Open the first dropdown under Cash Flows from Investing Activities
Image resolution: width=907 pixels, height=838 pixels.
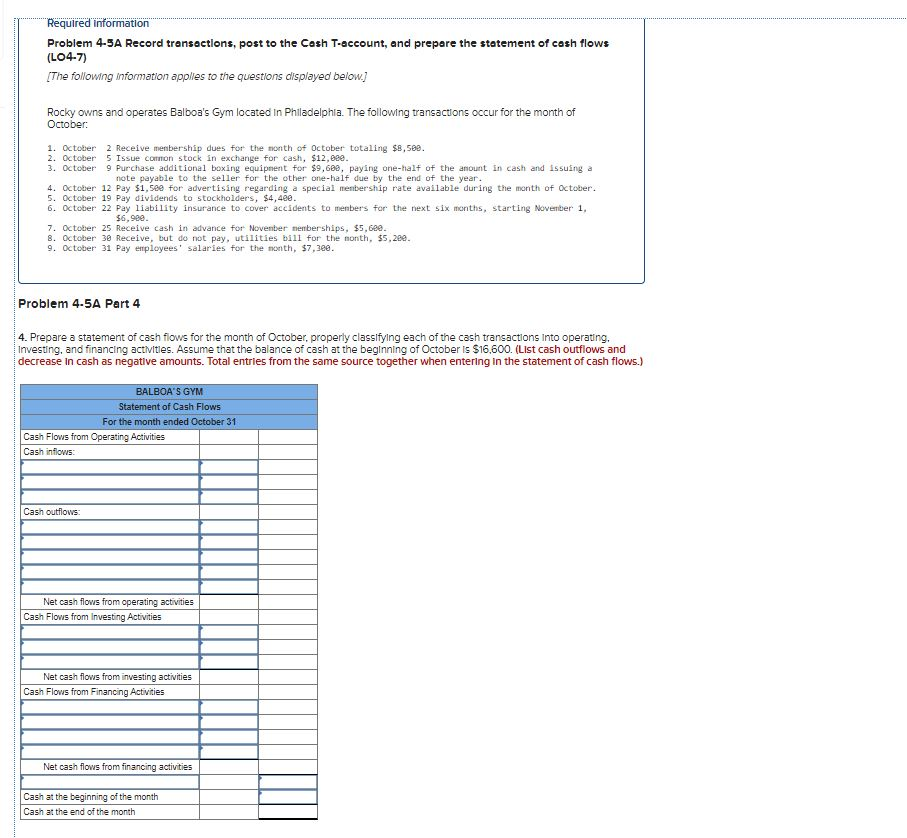pos(110,632)
